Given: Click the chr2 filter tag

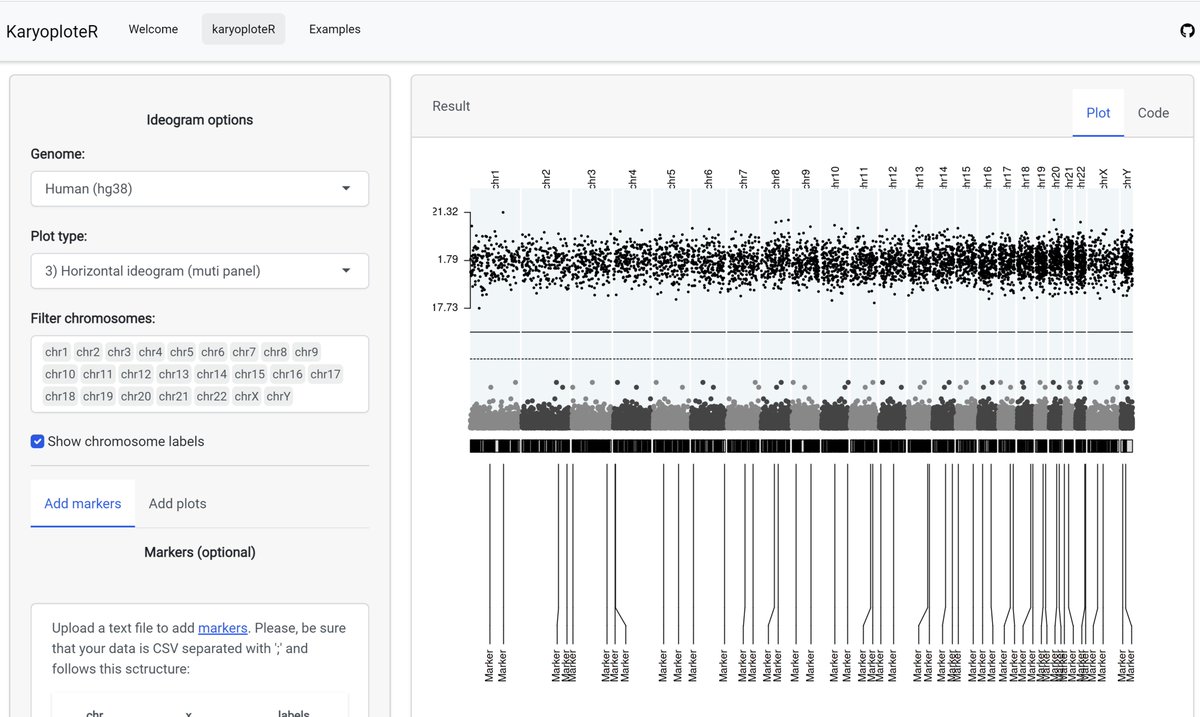Looking at the screenshot, I should pos(88,352).
